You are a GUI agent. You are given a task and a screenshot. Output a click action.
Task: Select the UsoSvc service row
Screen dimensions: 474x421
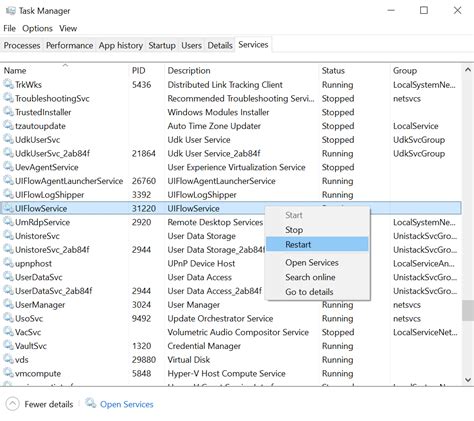[x=231, y=318]
